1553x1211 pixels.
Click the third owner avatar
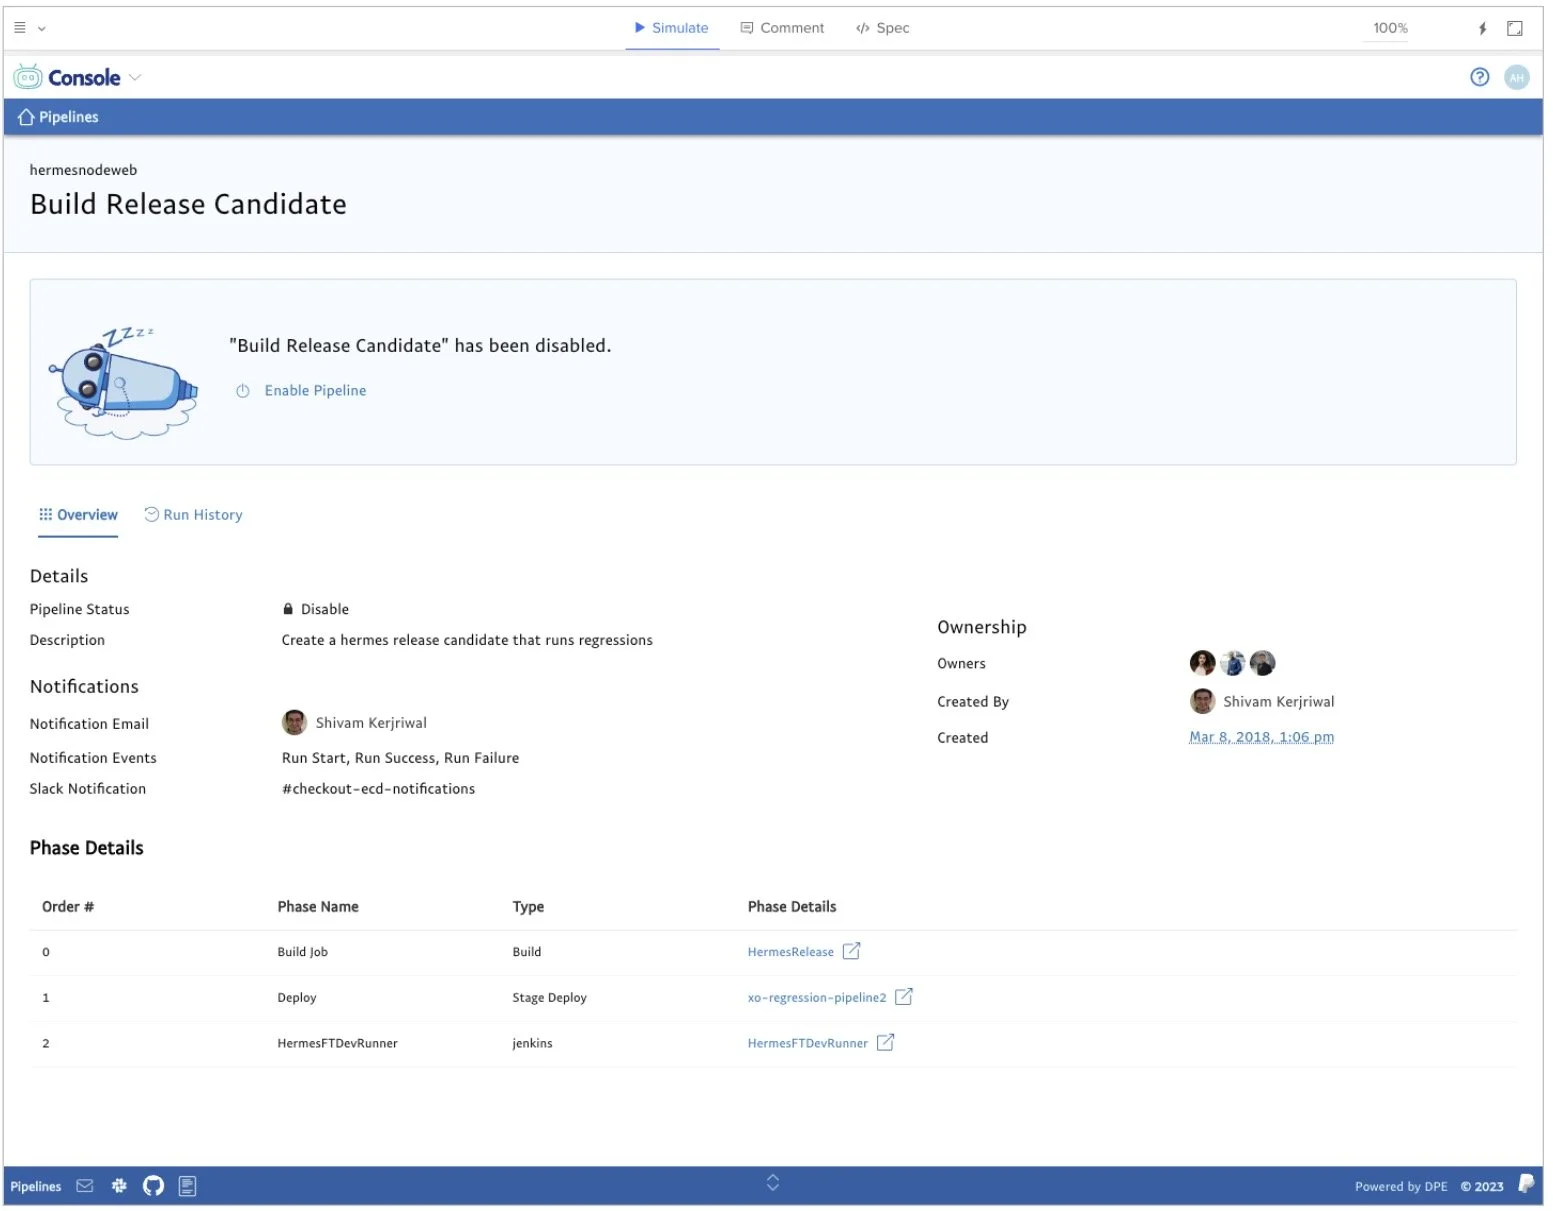tap(1263, 662)
